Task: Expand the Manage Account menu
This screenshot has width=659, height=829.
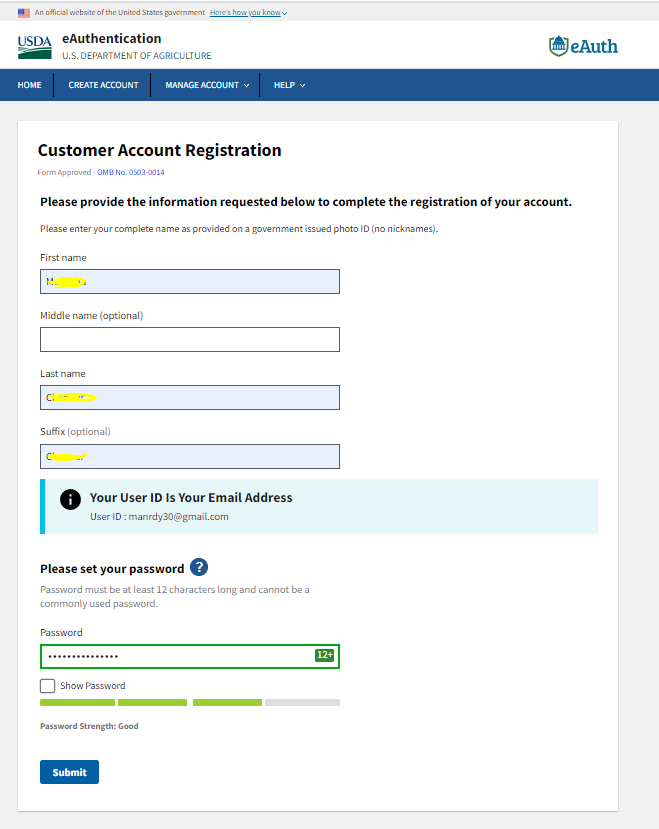Action: tap(208, 85)
